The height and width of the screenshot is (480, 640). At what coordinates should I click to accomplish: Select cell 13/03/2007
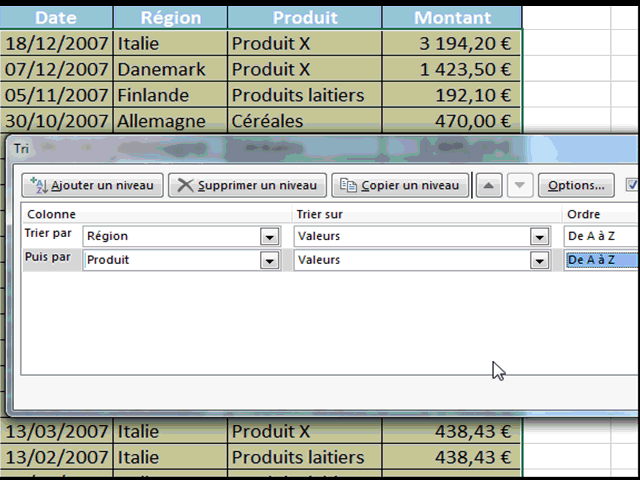[56, 431]
